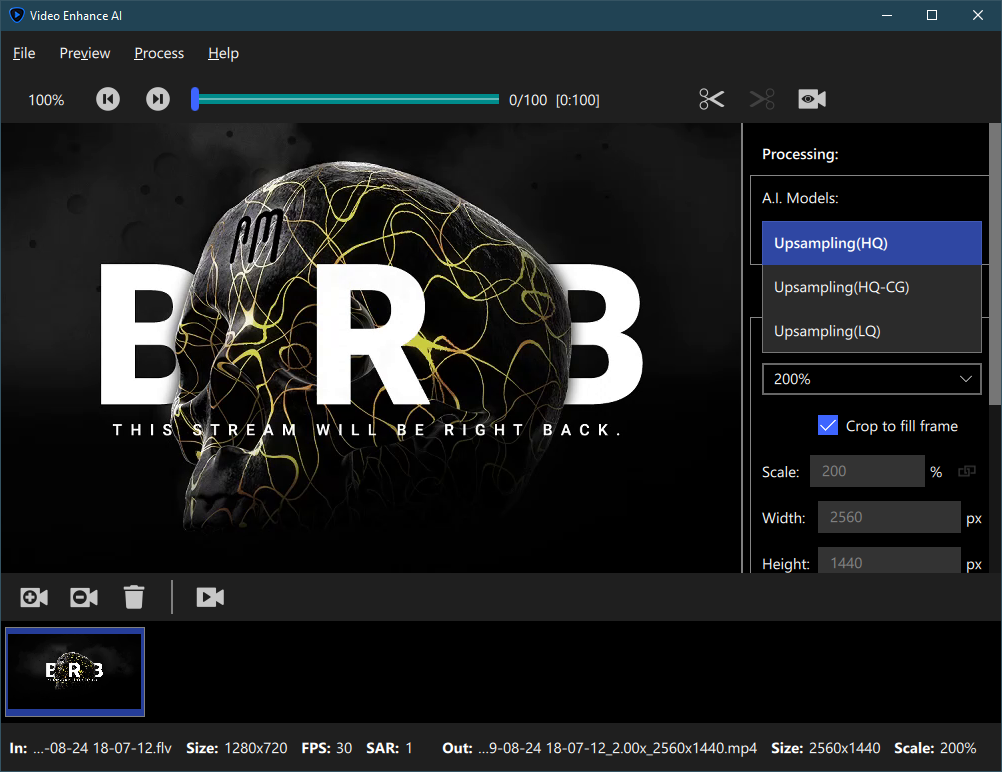Click the scissors trim icon
The width and height of the screenshot is (1002, 772).
(x=712, y=99)
